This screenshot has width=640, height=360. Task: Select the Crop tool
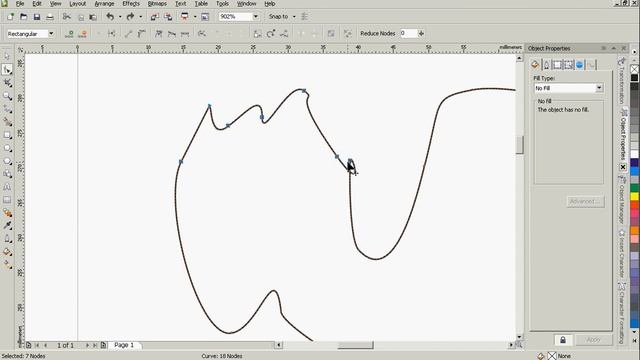click(x=7, y=83)
